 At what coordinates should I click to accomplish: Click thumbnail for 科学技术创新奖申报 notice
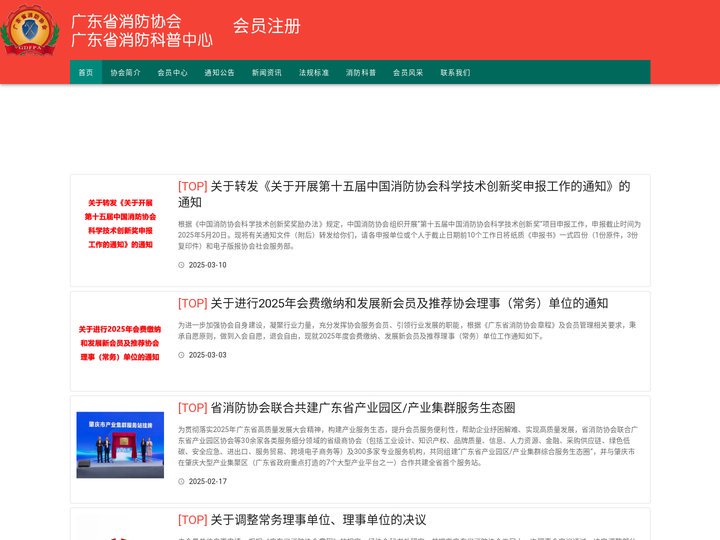[x=120, y=224]
